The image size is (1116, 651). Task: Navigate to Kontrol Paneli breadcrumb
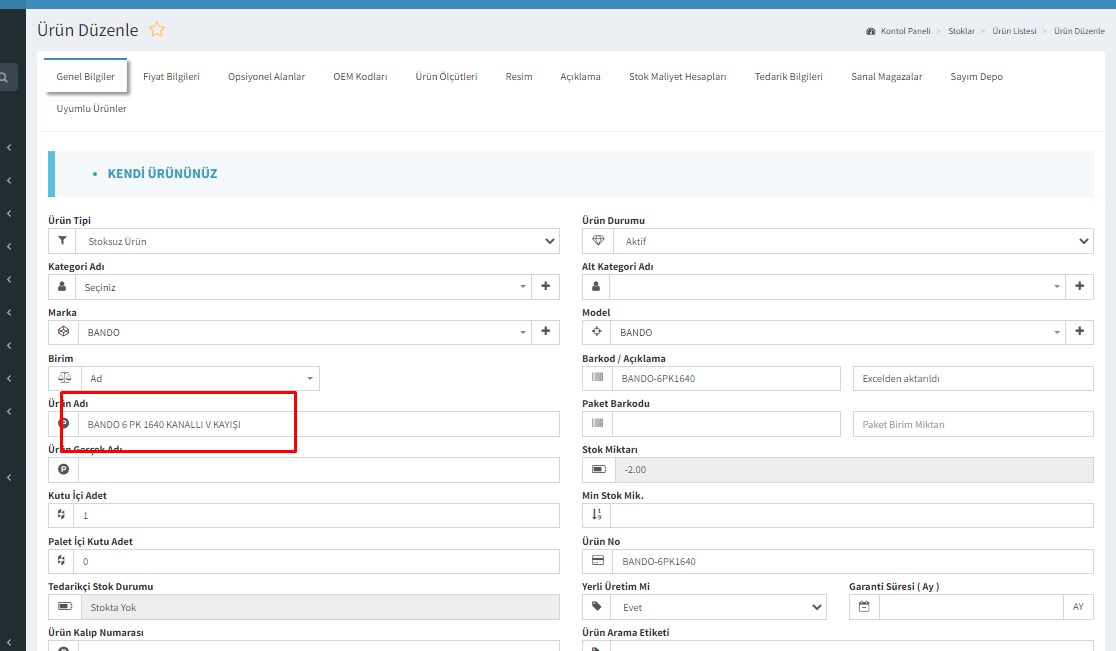pyautogui.click(x=904, y=32)
